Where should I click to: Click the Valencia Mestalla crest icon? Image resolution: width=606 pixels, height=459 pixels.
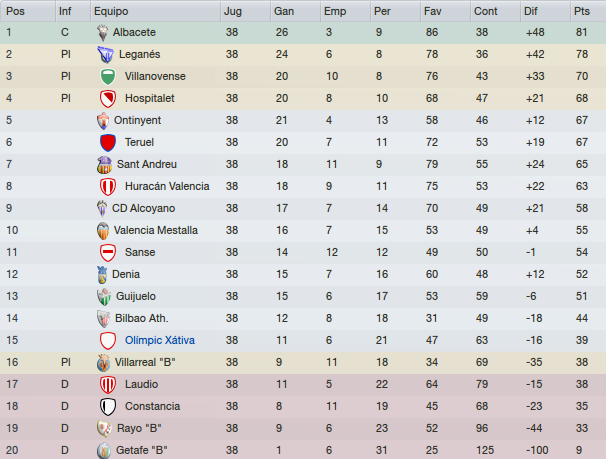[103, 231]
